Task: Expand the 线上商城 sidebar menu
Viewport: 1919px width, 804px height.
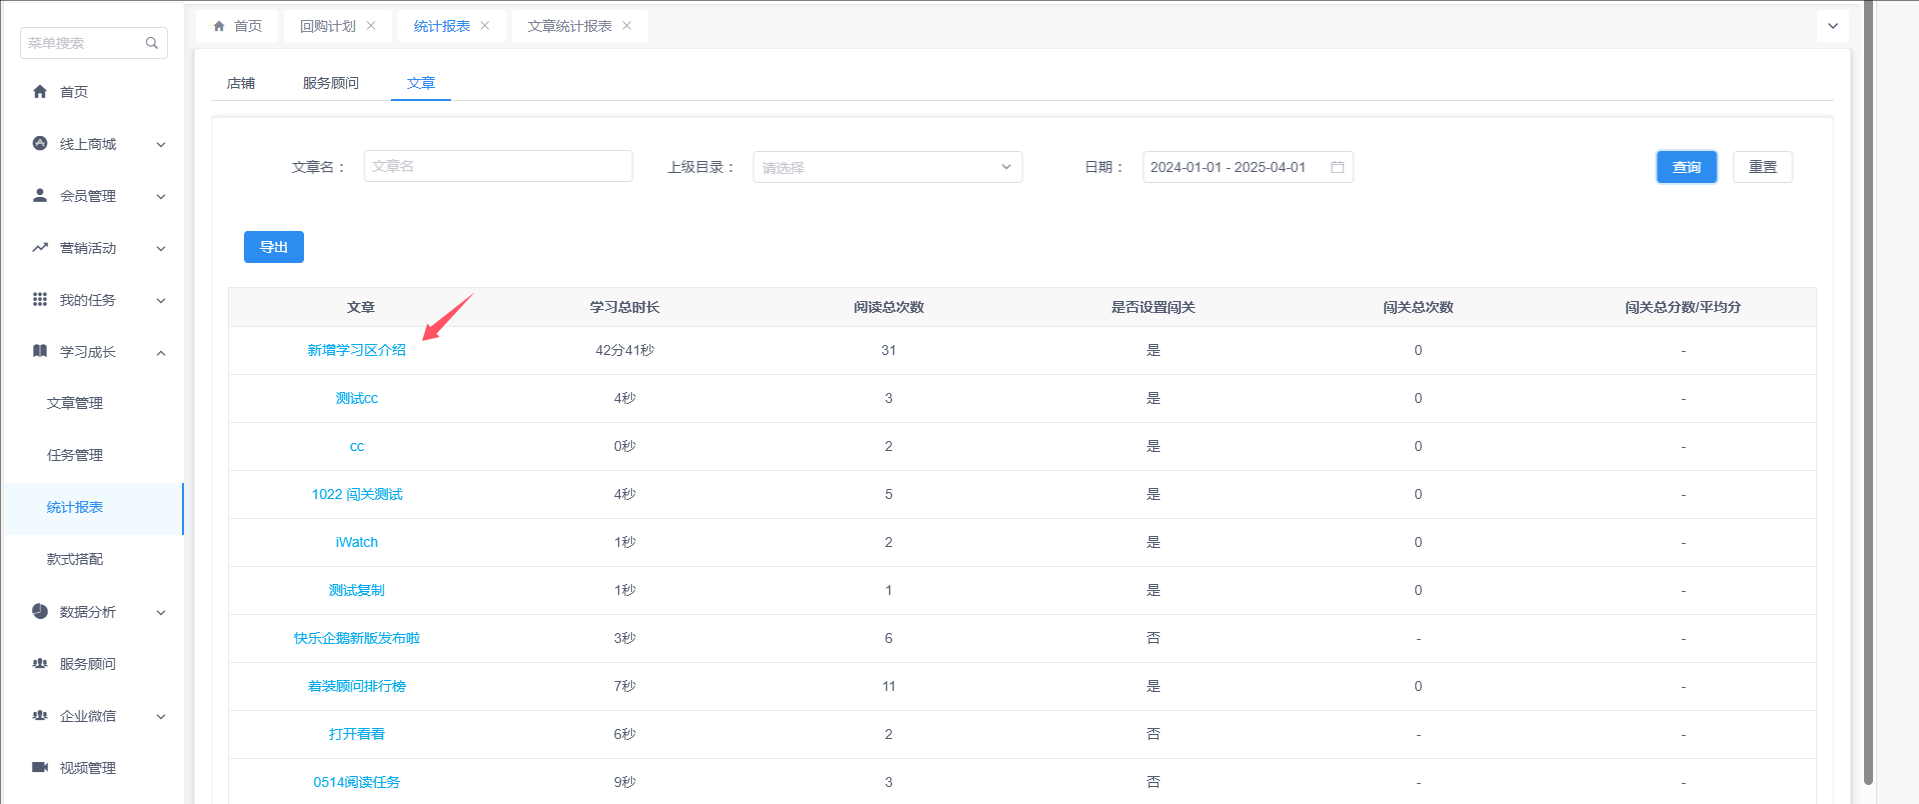Action: (160, 145)
